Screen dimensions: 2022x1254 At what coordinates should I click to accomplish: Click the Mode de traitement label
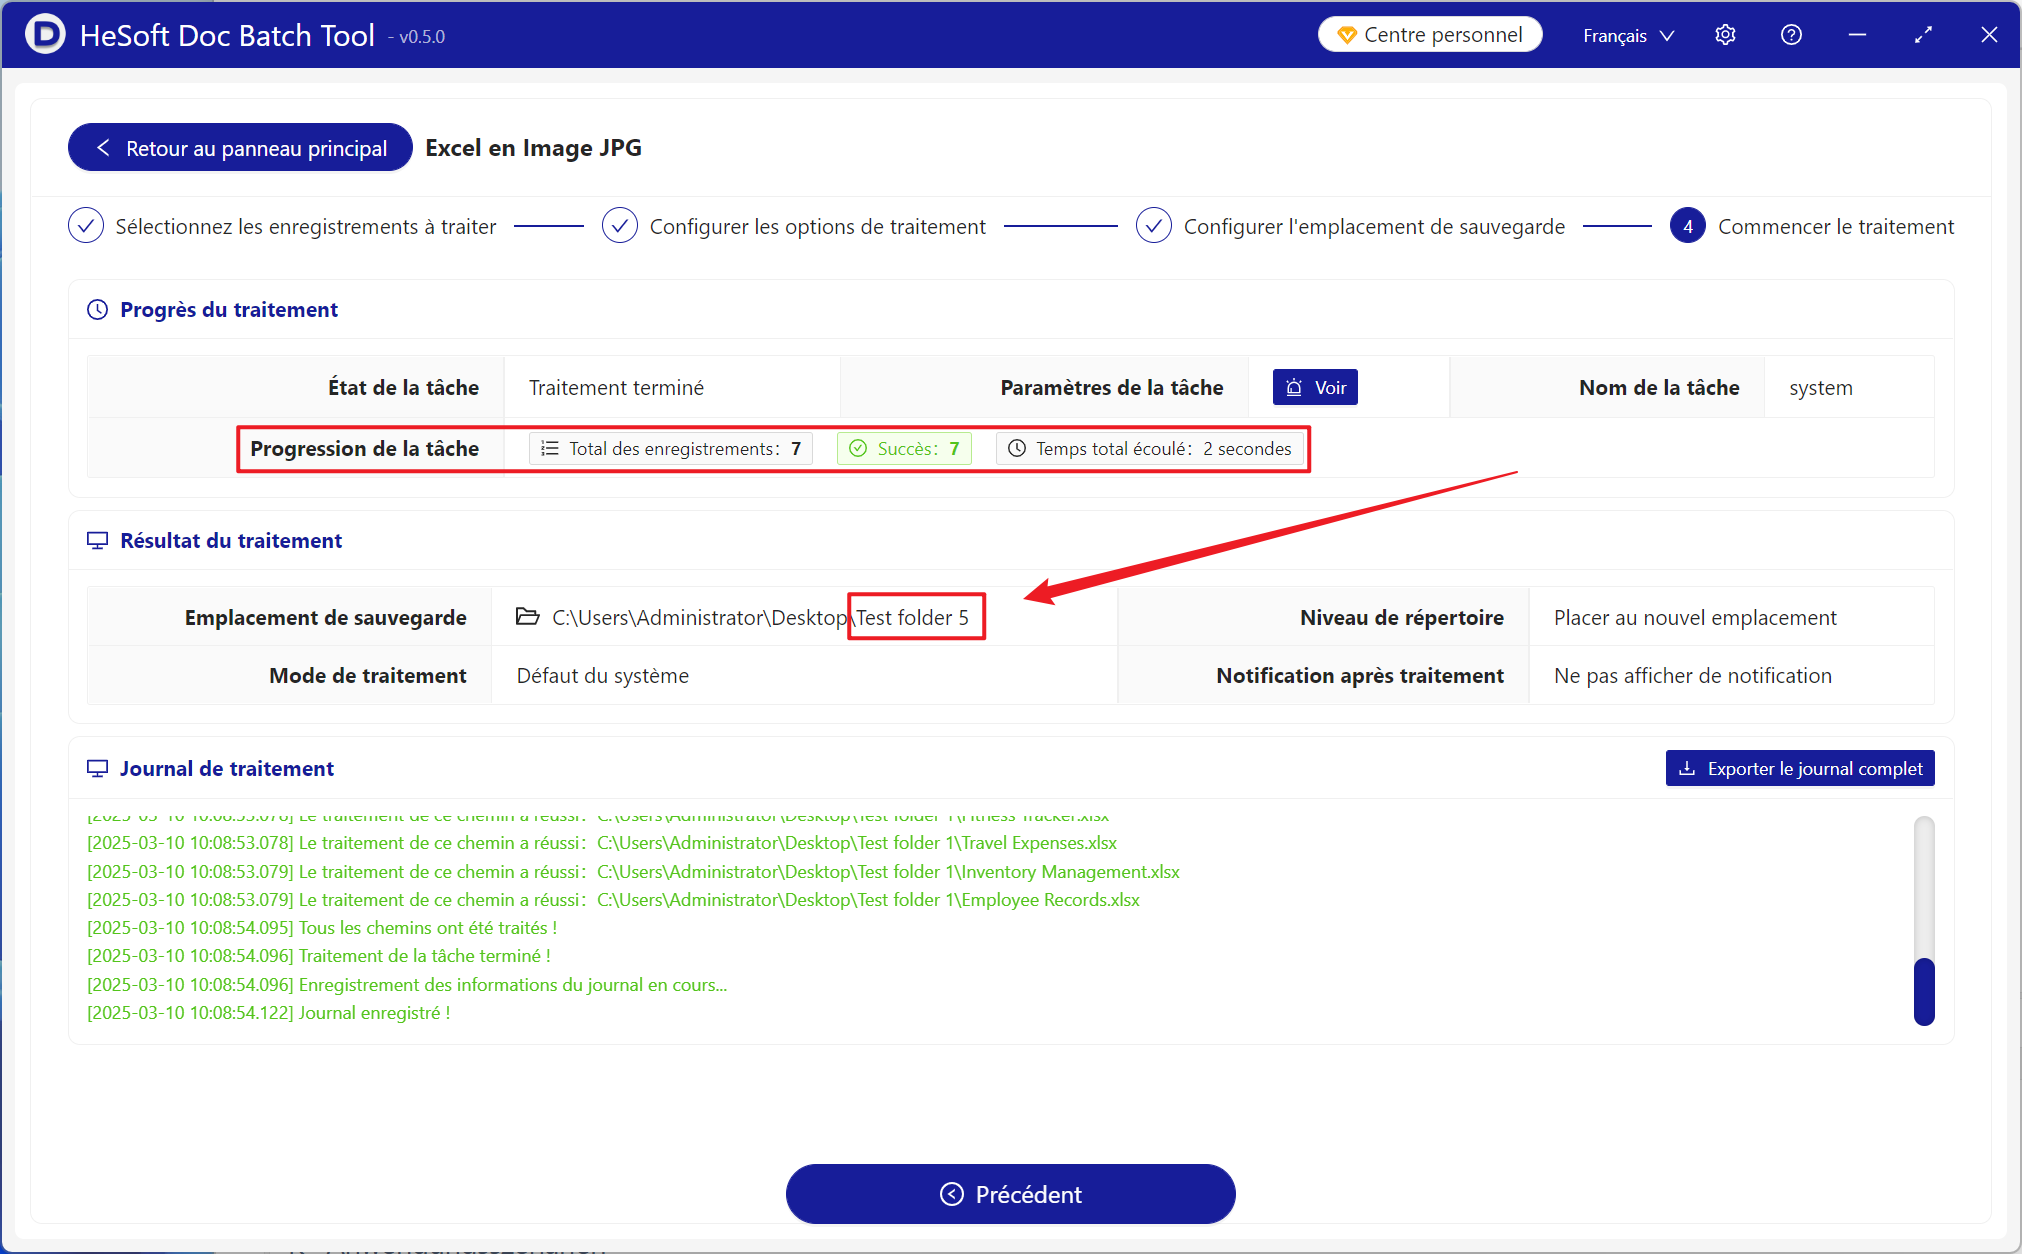367,676
